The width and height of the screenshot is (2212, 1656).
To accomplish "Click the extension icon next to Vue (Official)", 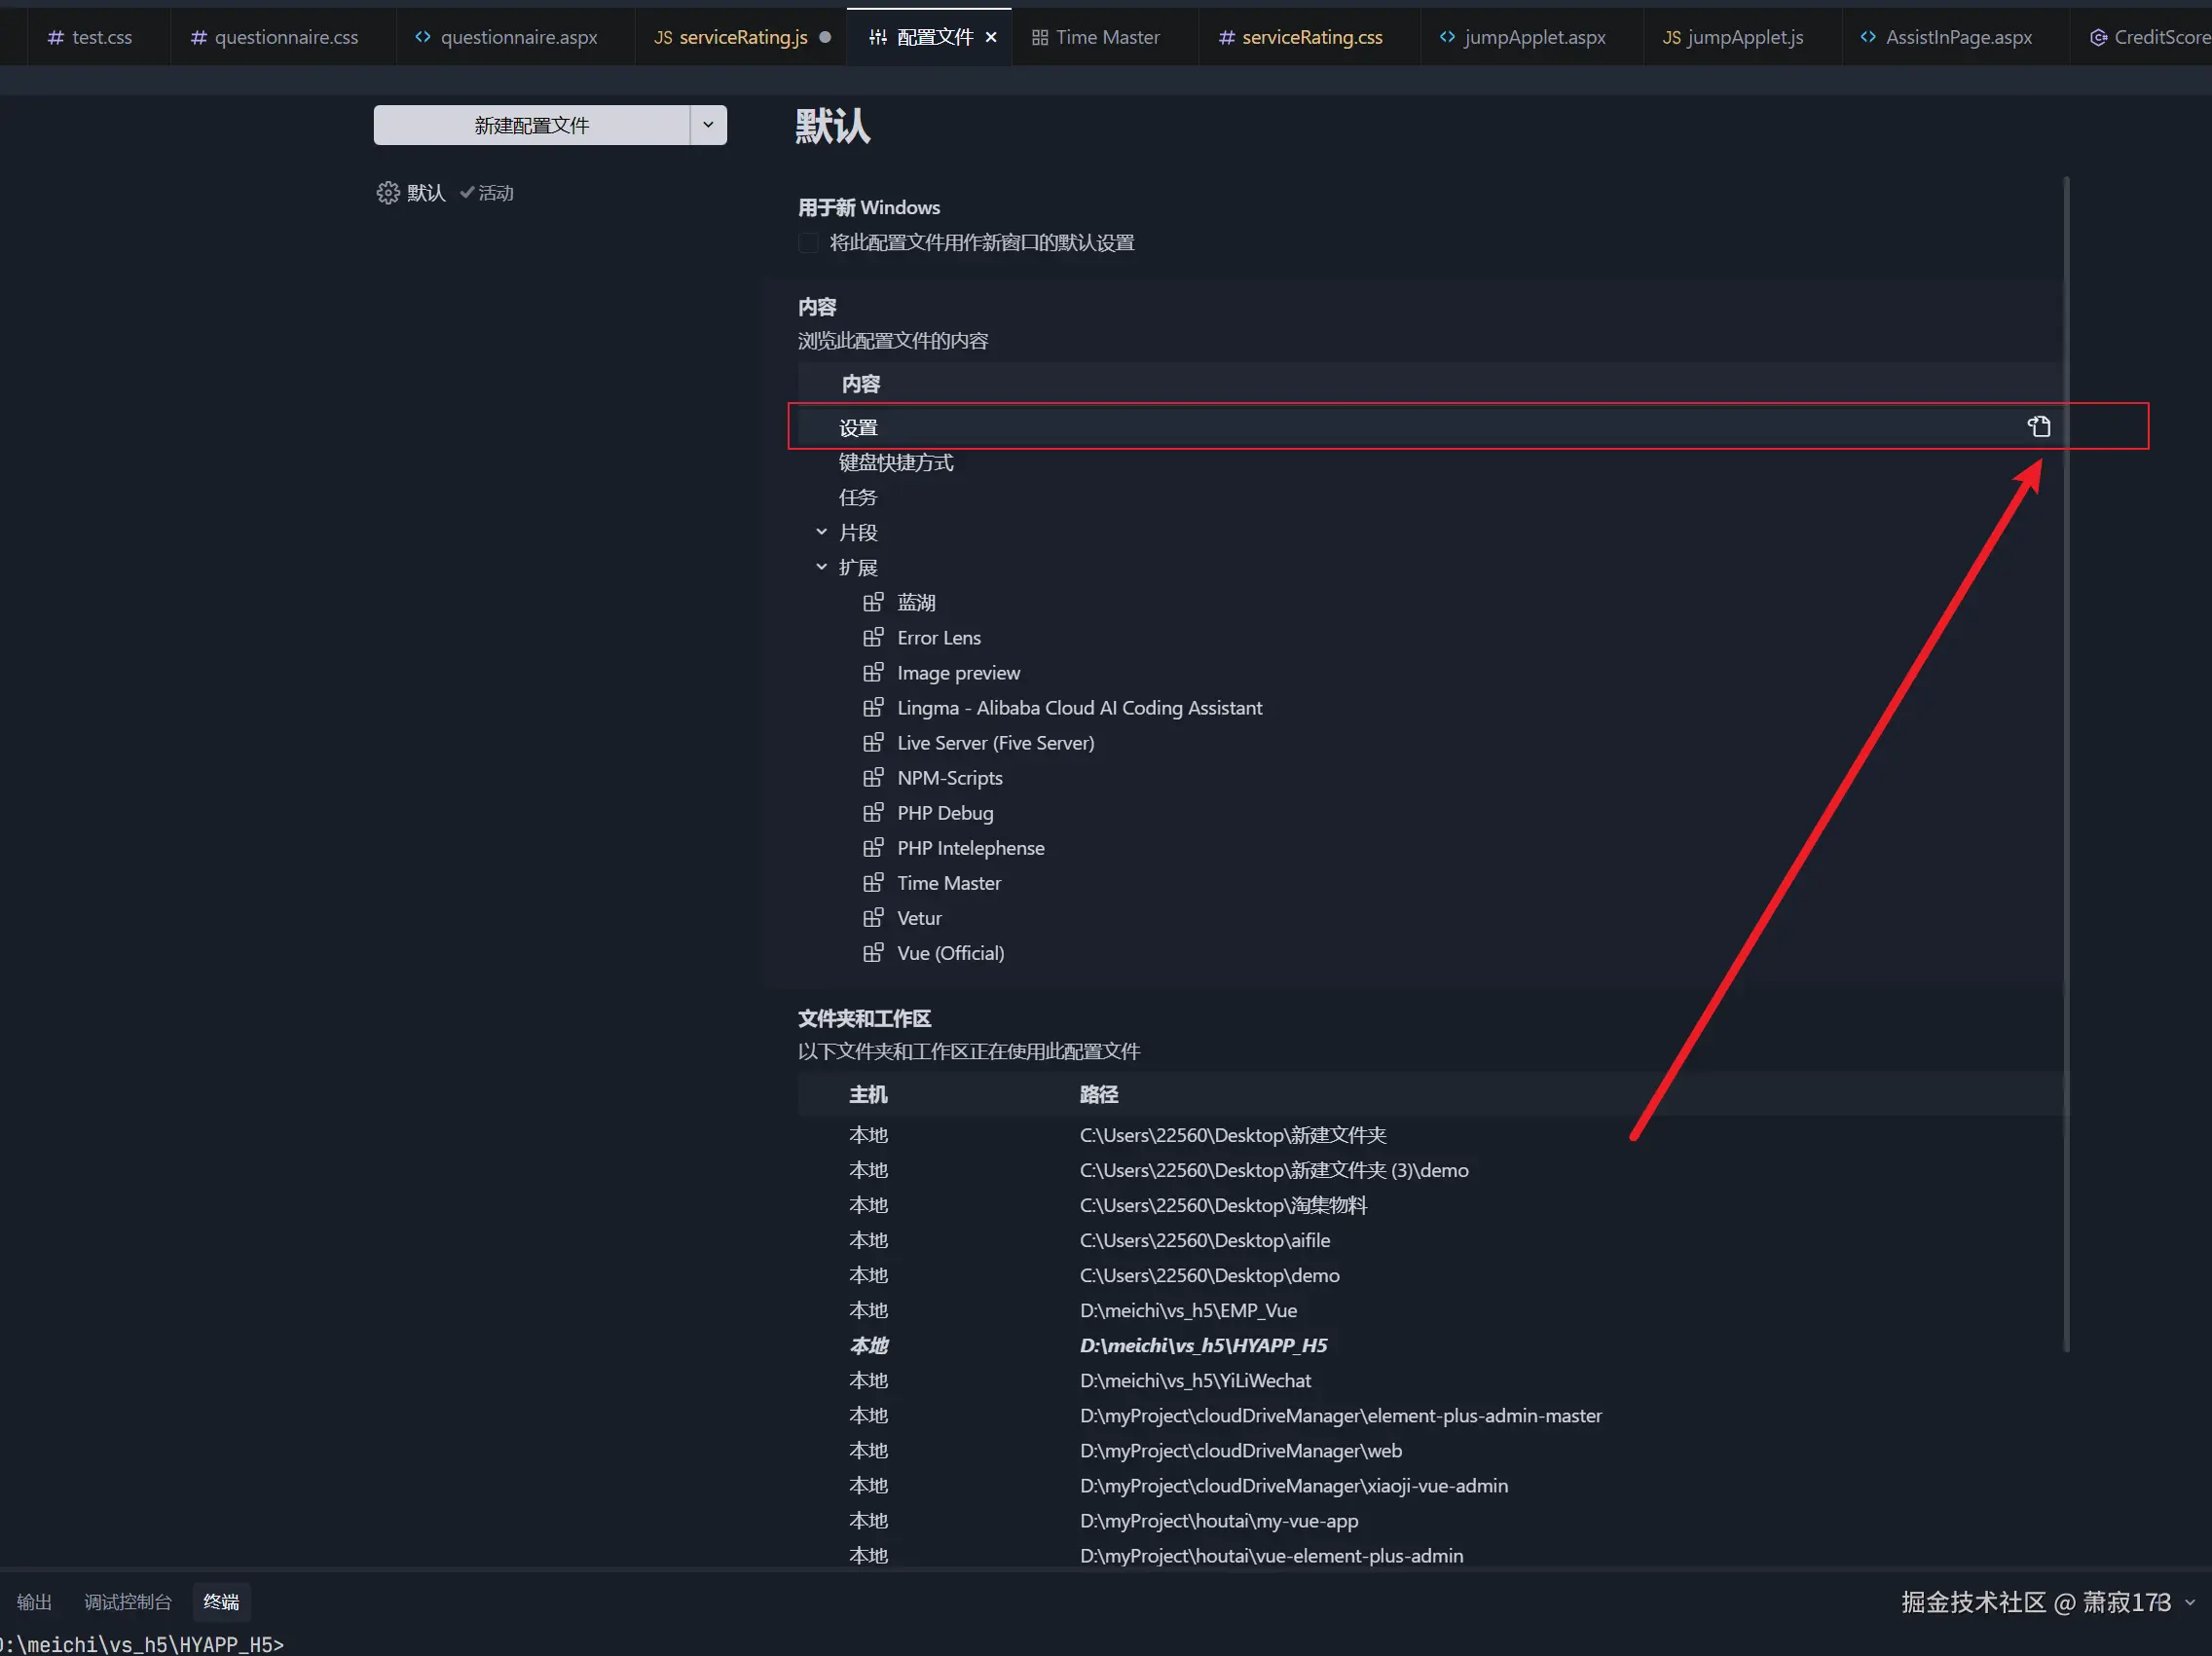I will click(873, 952).
